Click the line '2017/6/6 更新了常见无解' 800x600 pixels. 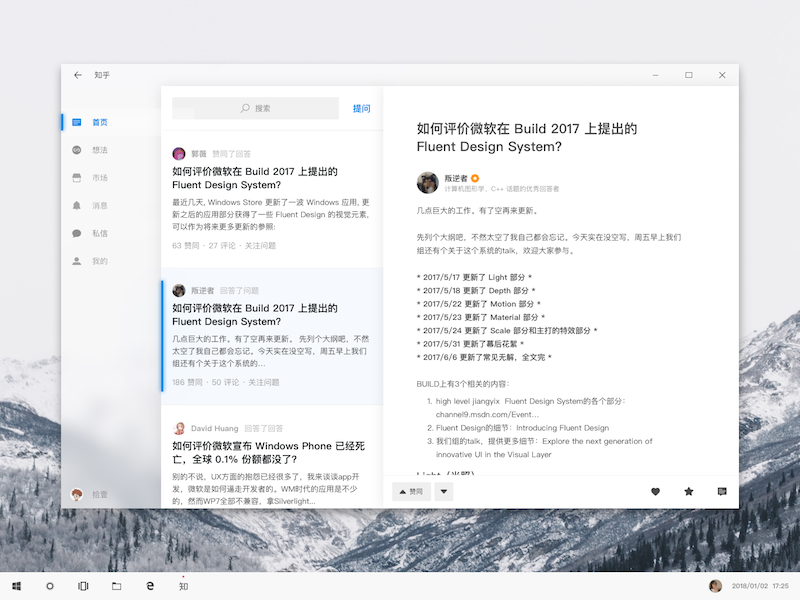point(484,357)
